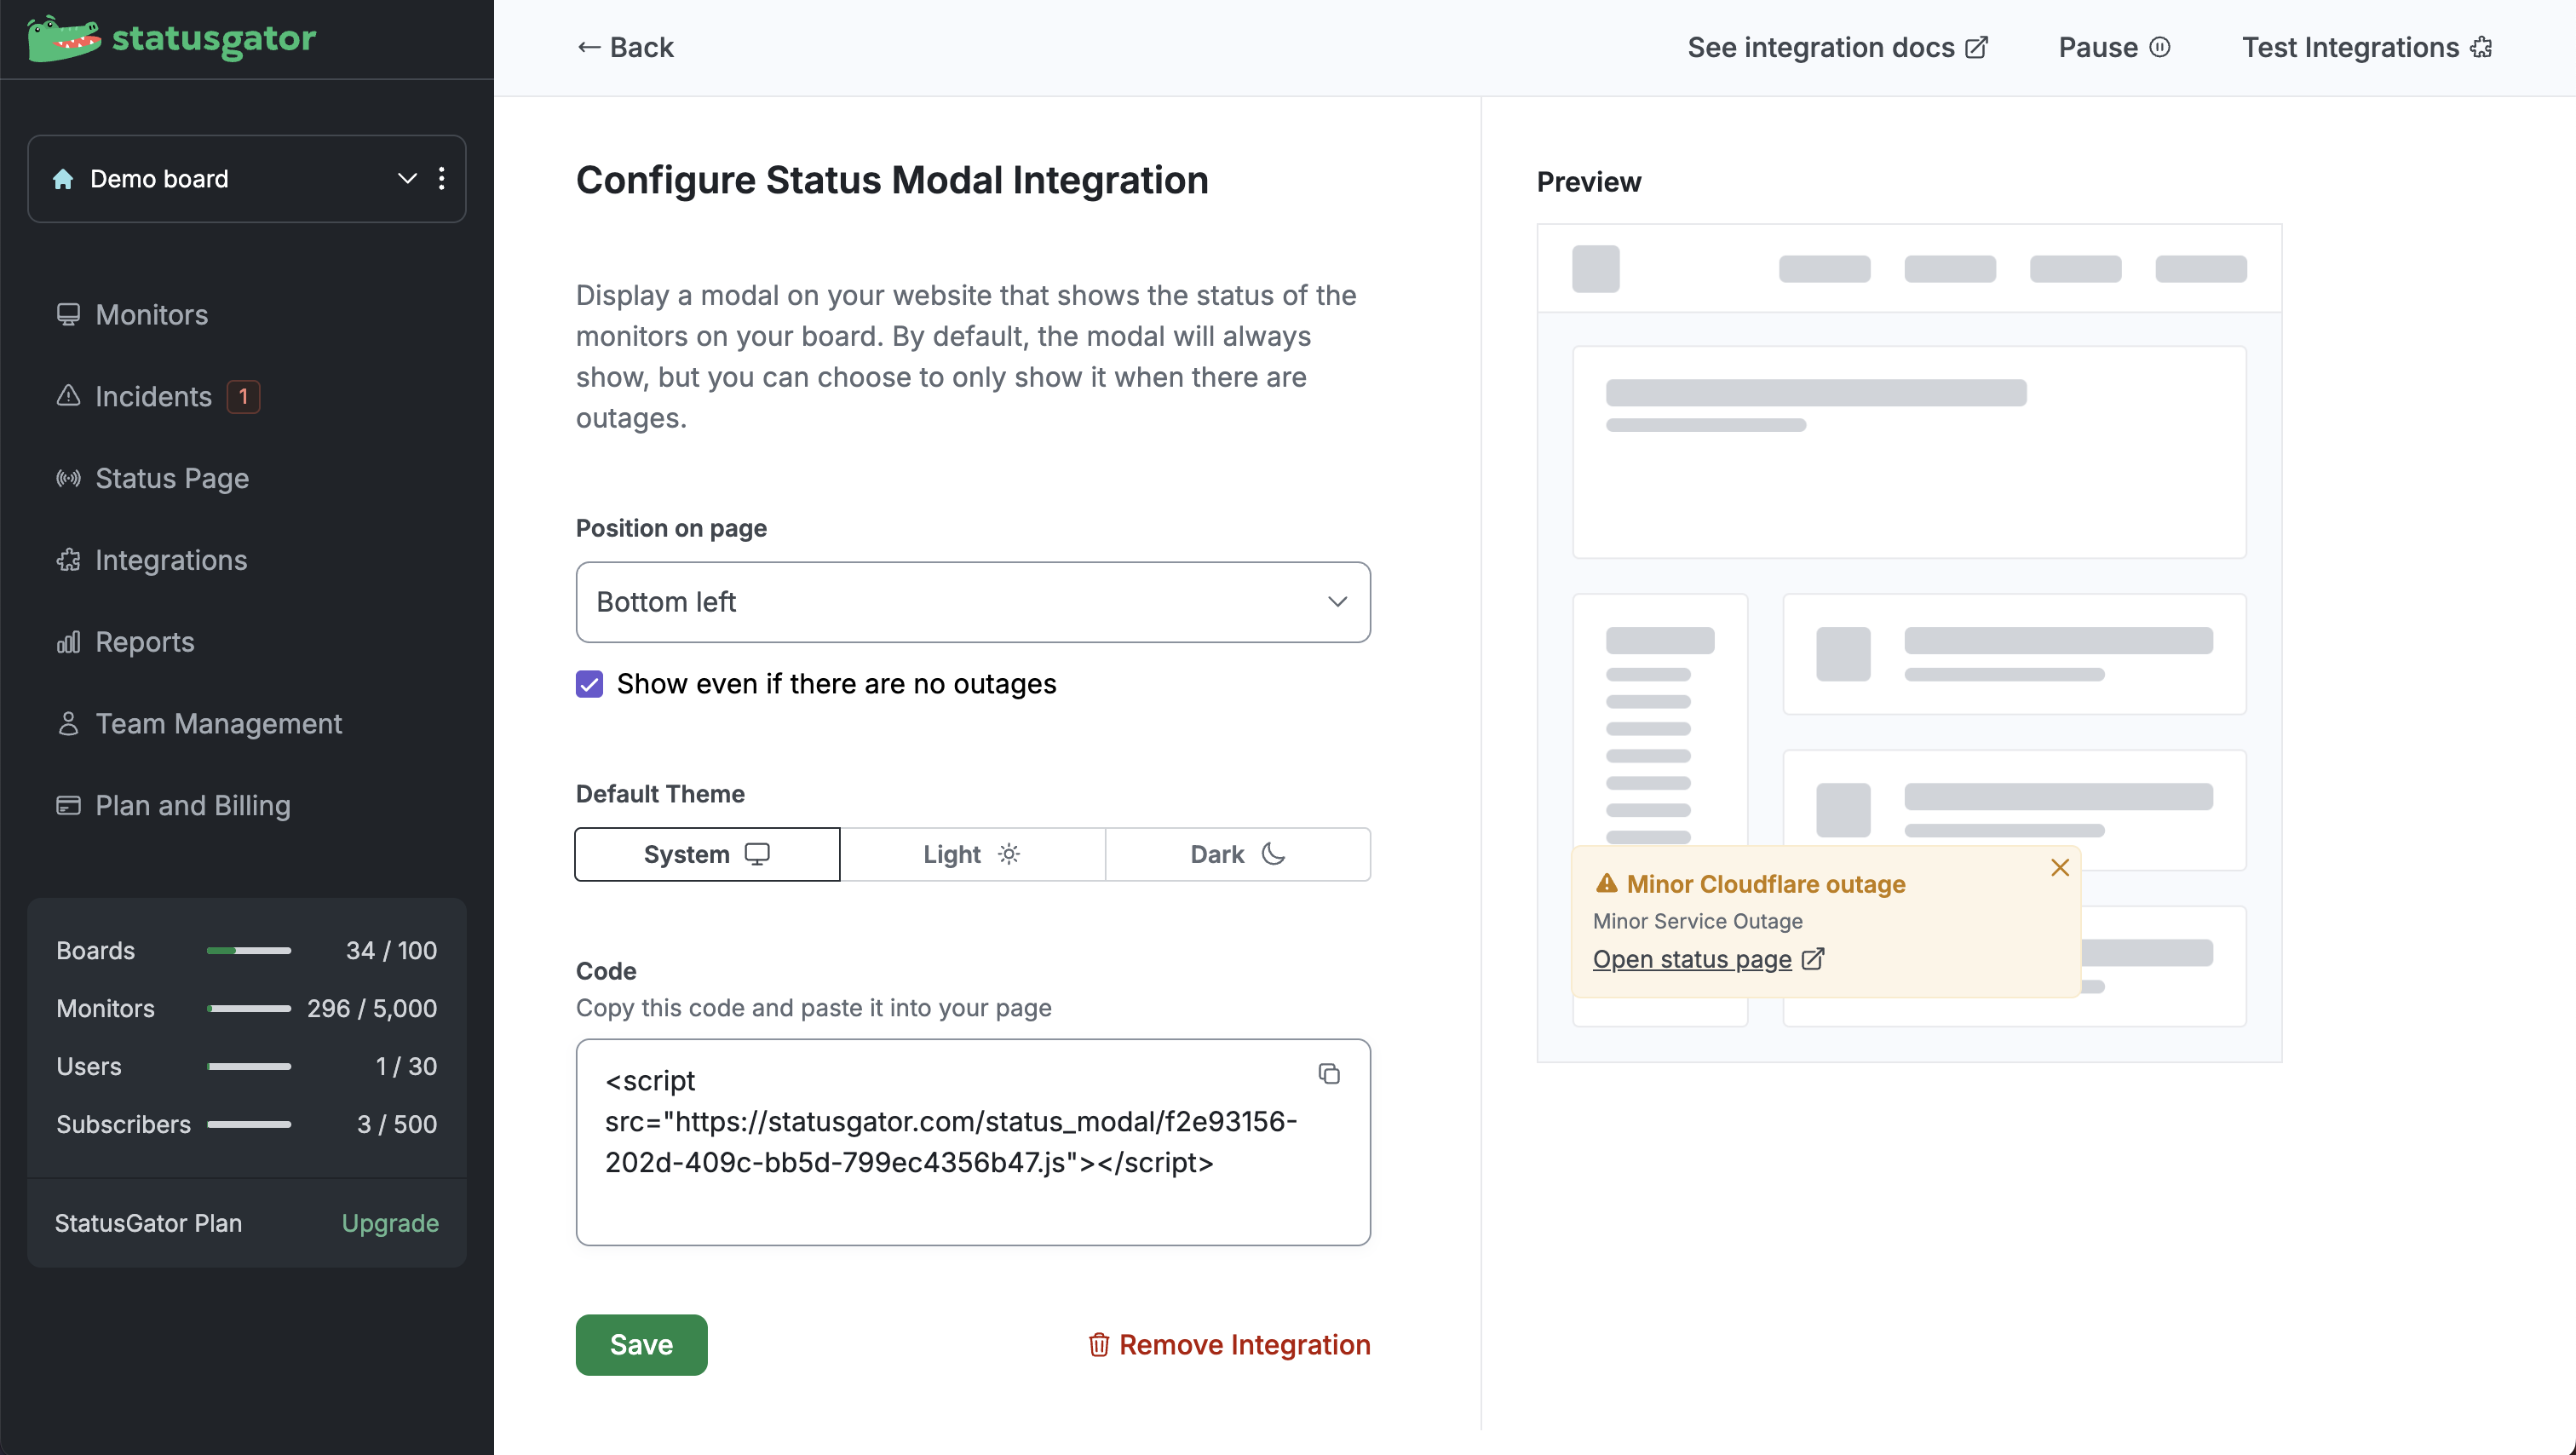Click the Incidents badge showing 1
This screenshot has width=2576, height=1455.
[243, 397]
